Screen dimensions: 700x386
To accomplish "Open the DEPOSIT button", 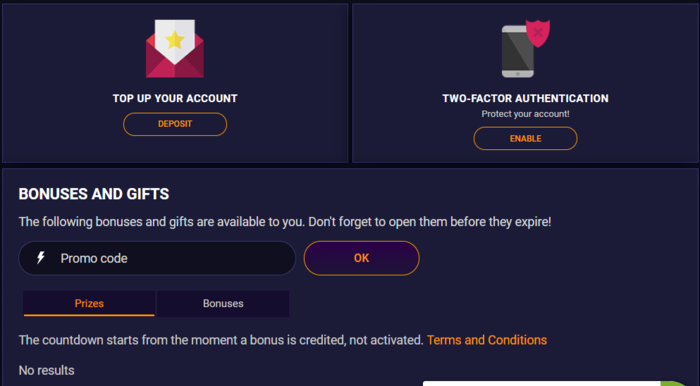I will (x=175, y=124).
